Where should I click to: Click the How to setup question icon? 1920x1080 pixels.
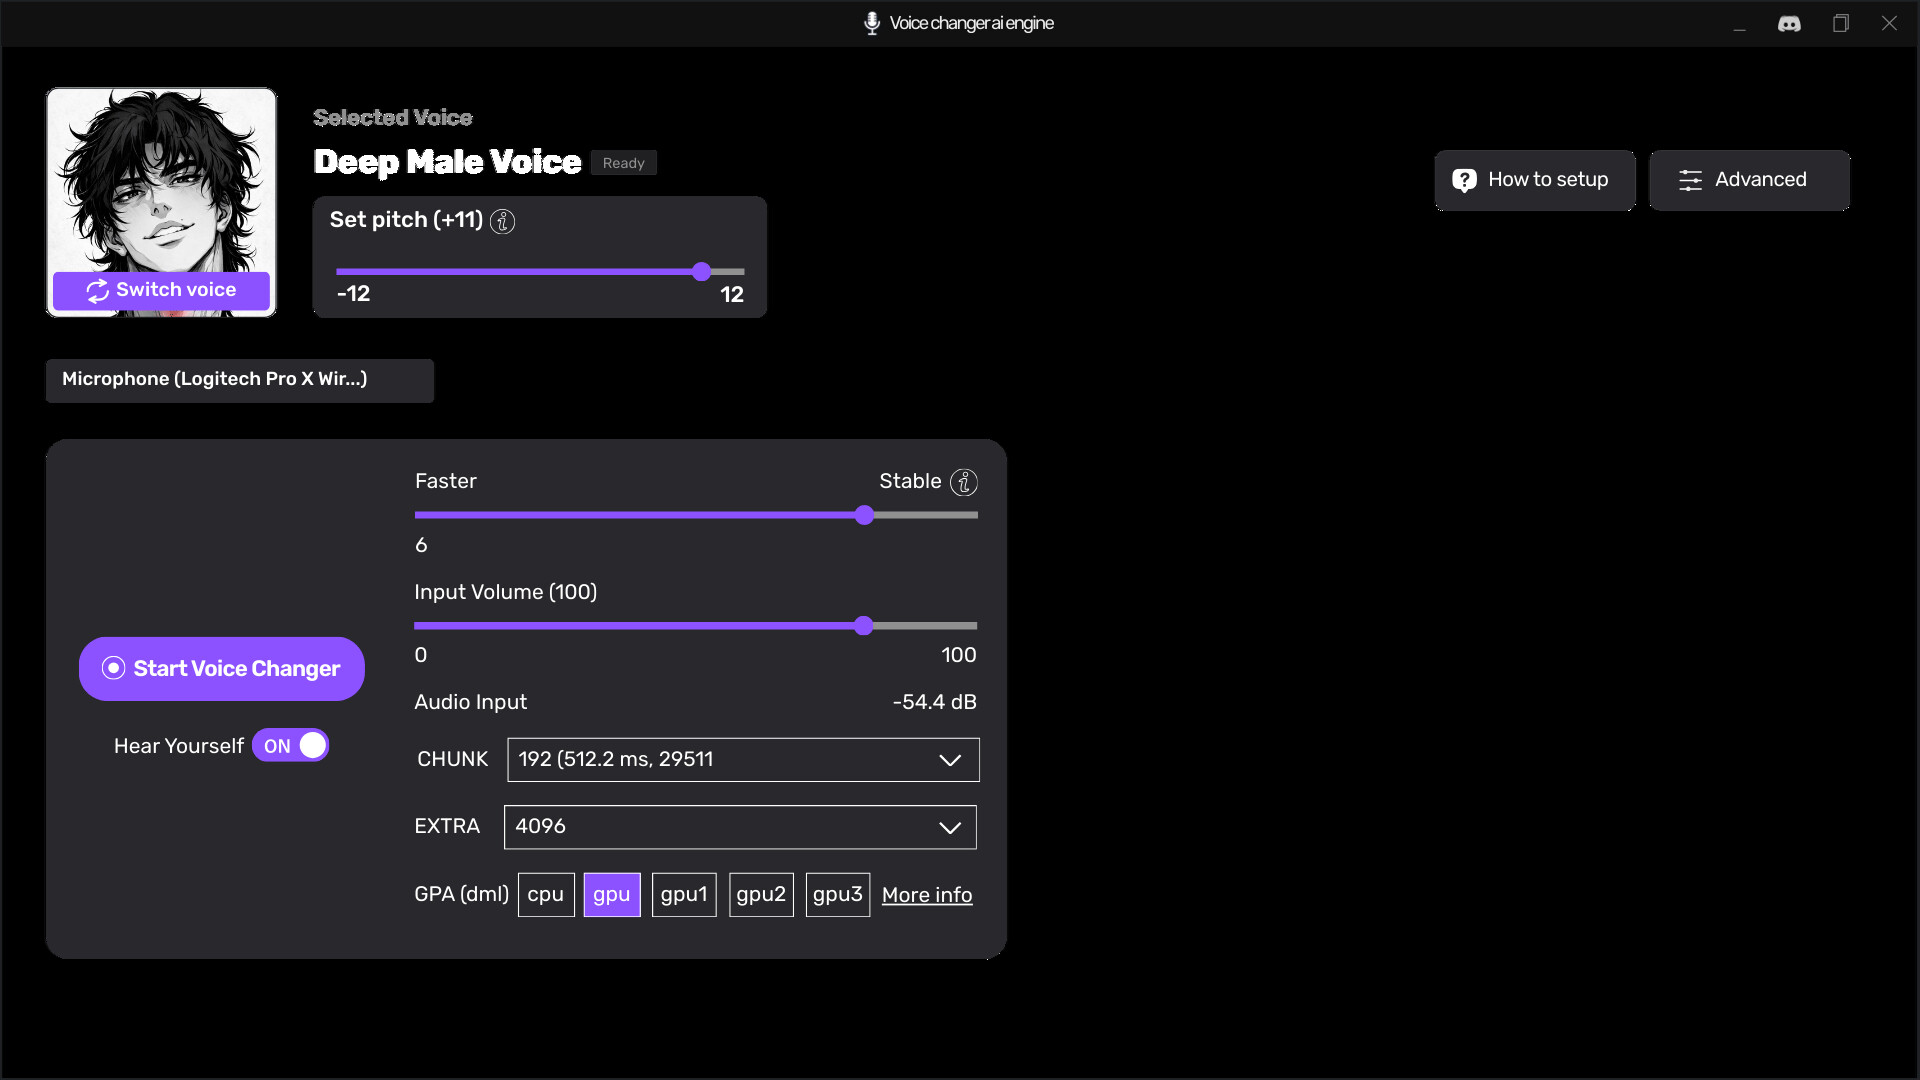[x=1464, y=180]
